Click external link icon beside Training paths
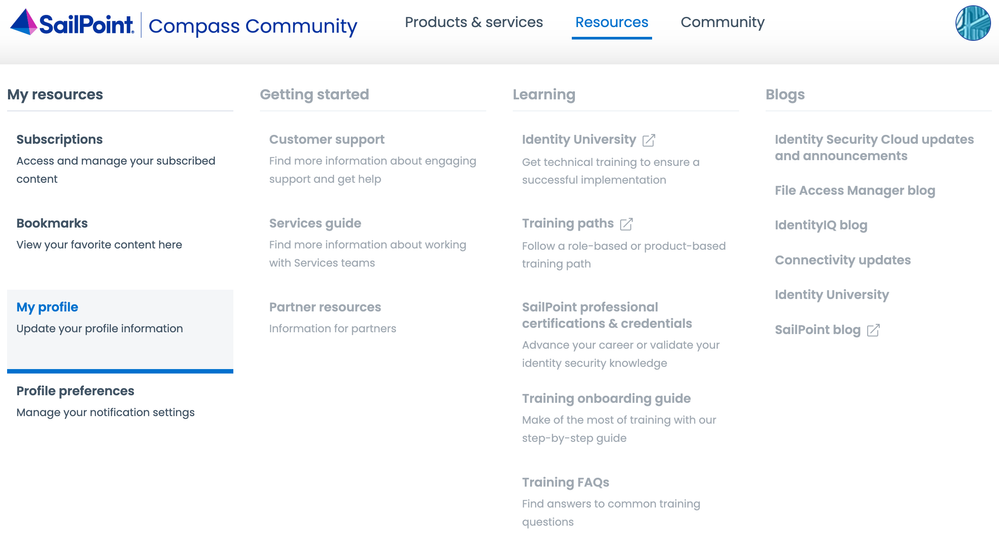Screen dimensions: 999x535 coord(626,224)
